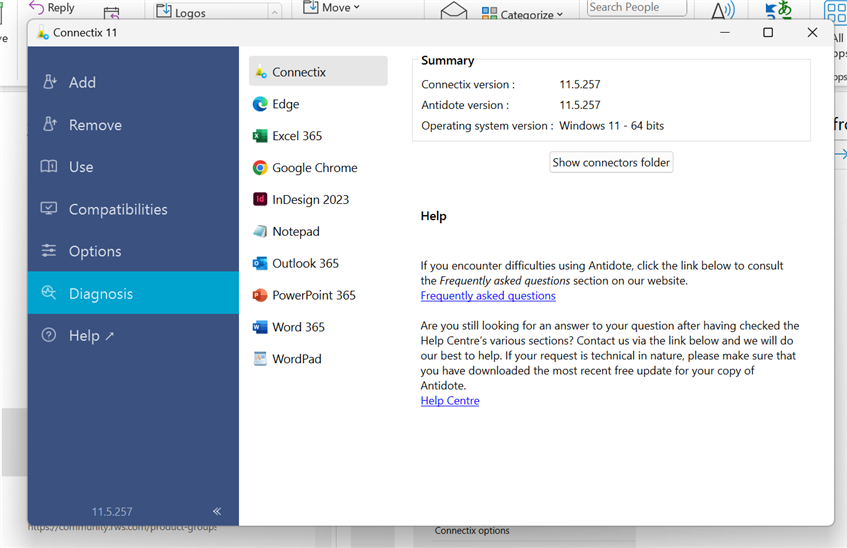Select the Use sidebar item
The image size is (847, 548).
[x=133, y=167]
